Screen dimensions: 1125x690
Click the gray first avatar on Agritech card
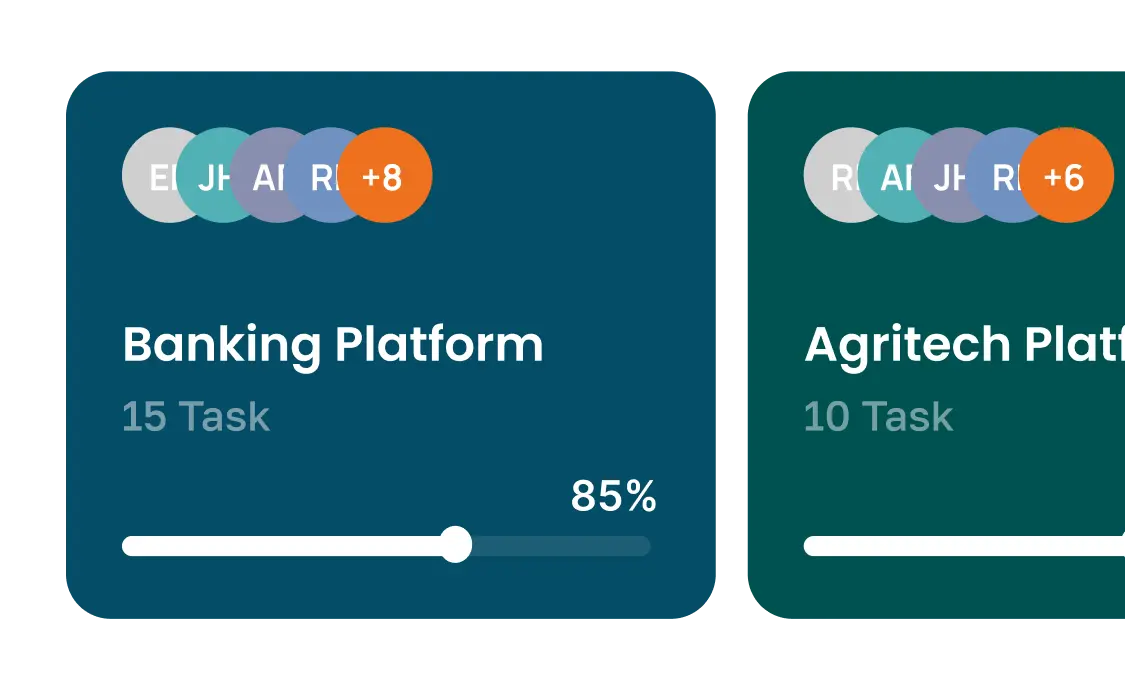point(832,176)
